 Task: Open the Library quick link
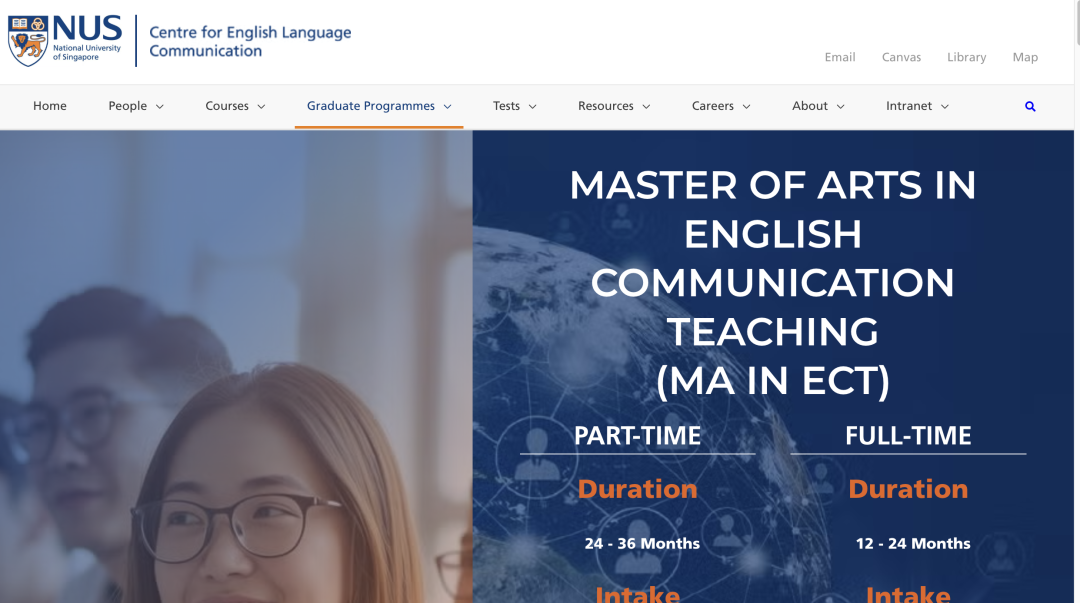[966, 57]
